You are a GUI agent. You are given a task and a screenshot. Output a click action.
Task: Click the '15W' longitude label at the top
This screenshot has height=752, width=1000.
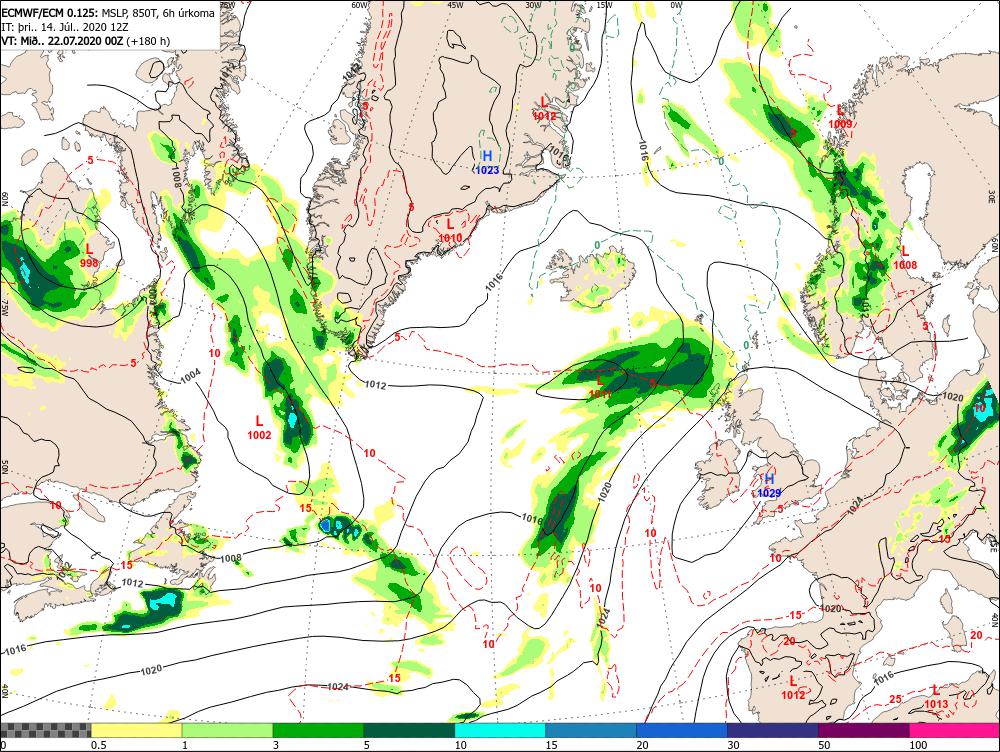604,4
